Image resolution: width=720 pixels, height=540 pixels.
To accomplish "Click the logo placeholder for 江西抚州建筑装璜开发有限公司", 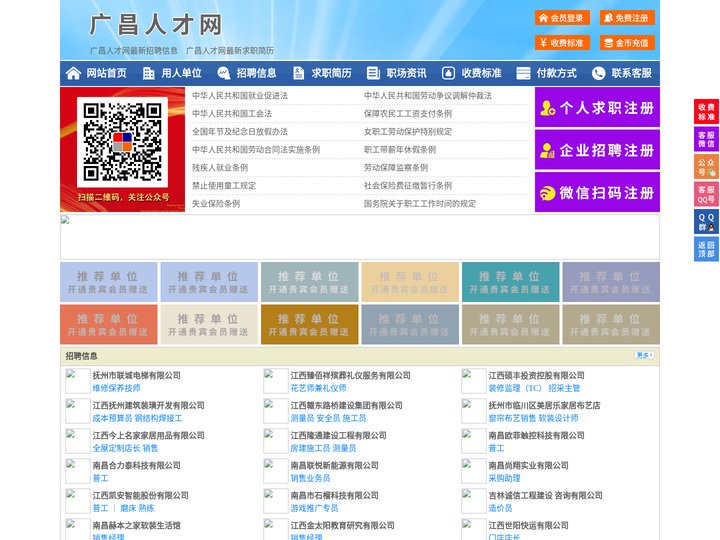I will coord(77,411).
